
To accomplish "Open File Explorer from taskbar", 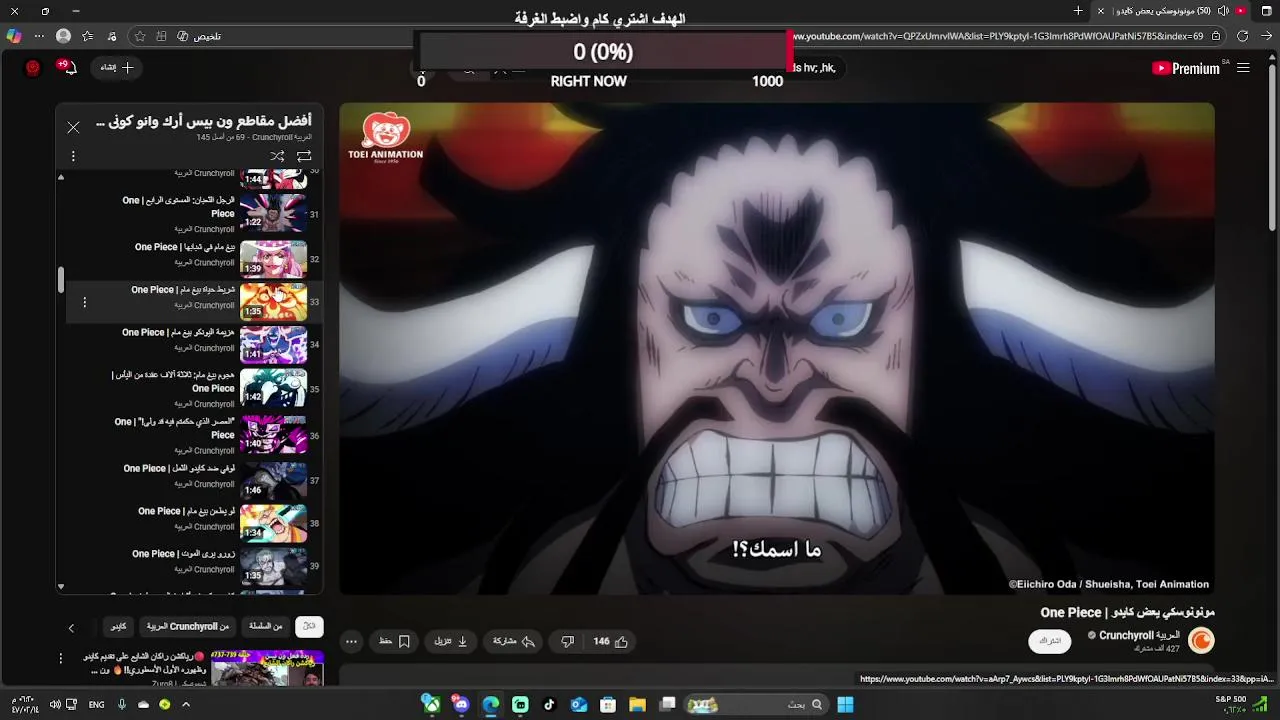I will click(x=637, y=704).
